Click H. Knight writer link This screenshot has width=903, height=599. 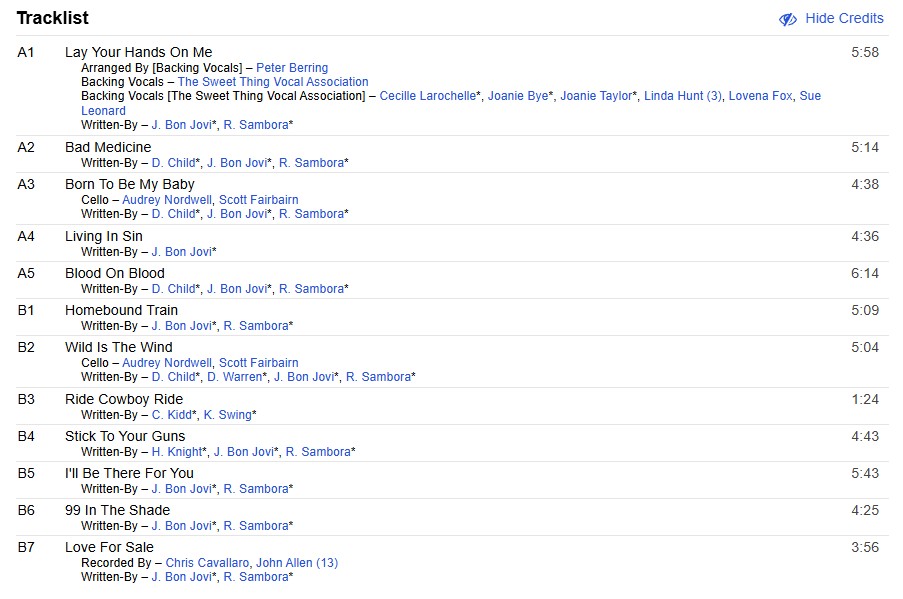pos(176,451)
